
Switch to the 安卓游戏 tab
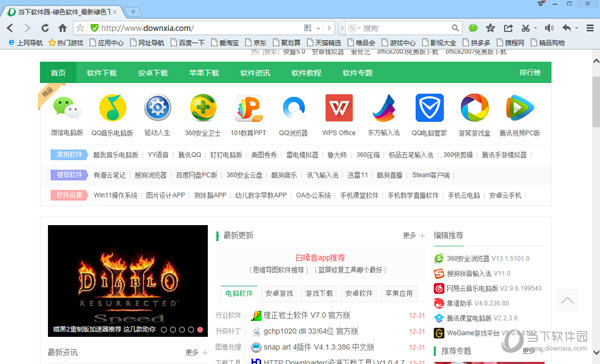[279, 293]
